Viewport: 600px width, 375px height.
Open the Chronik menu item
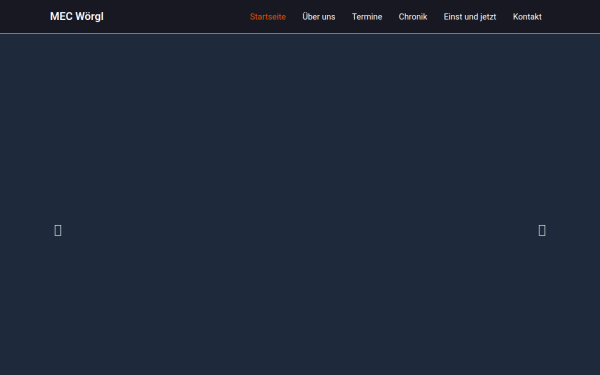pos(413,17)
